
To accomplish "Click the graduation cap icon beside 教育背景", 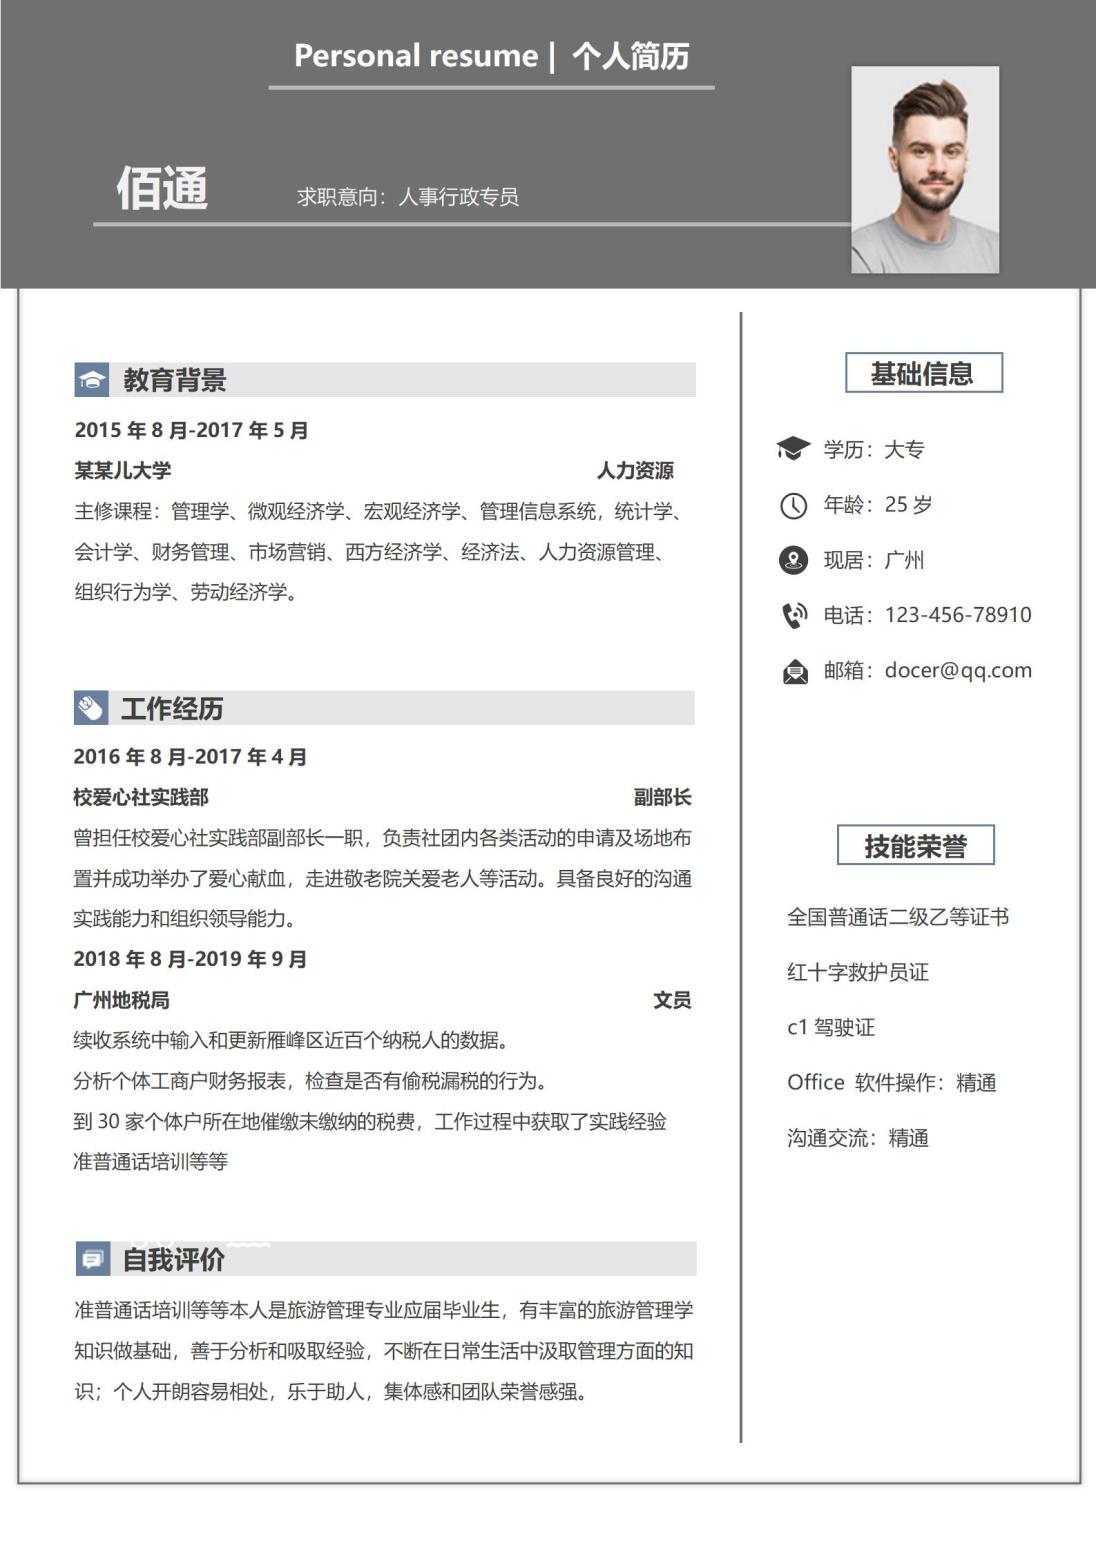I will coord(92,380).
